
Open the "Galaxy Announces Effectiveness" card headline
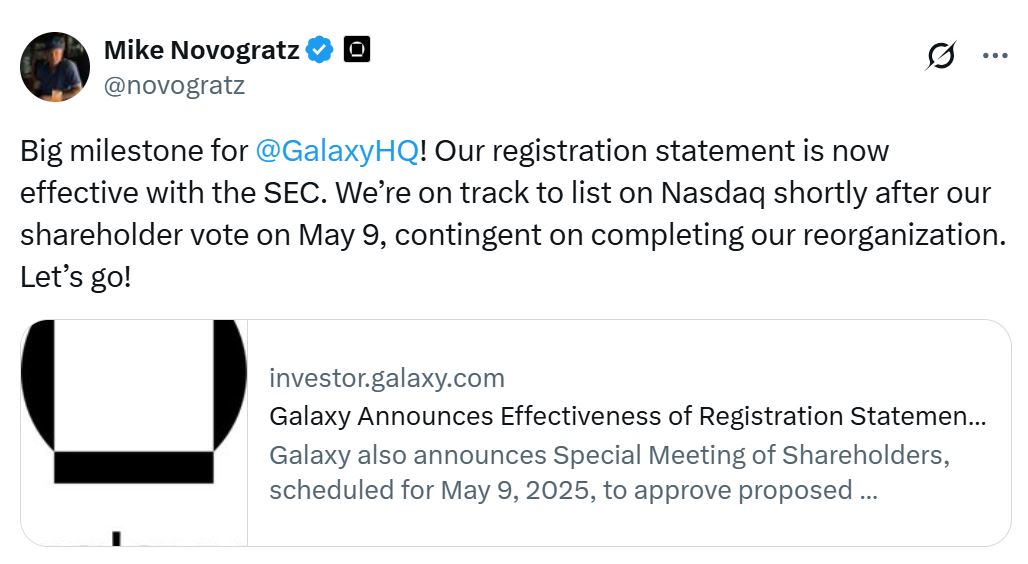[627, 416]
